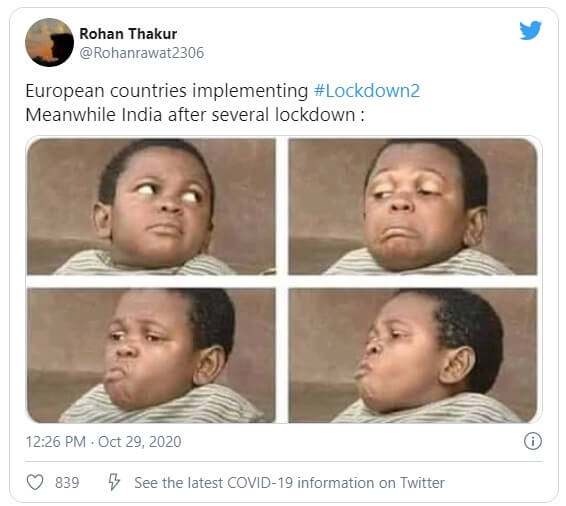Click the lightning bolt icon

[x=114, y=482]
